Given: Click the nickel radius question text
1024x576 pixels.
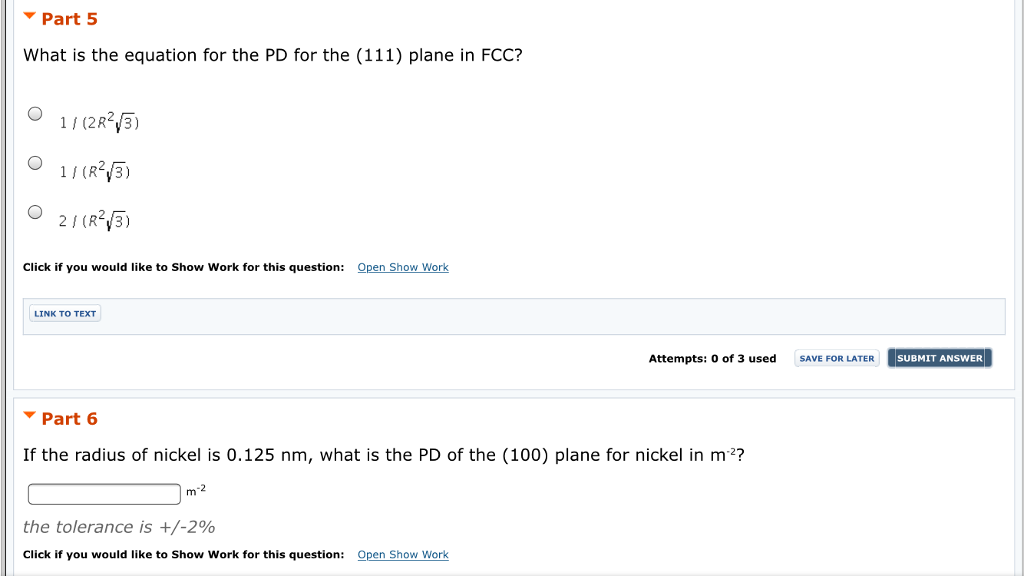Looking at the screenshot, I should point(383,455).
